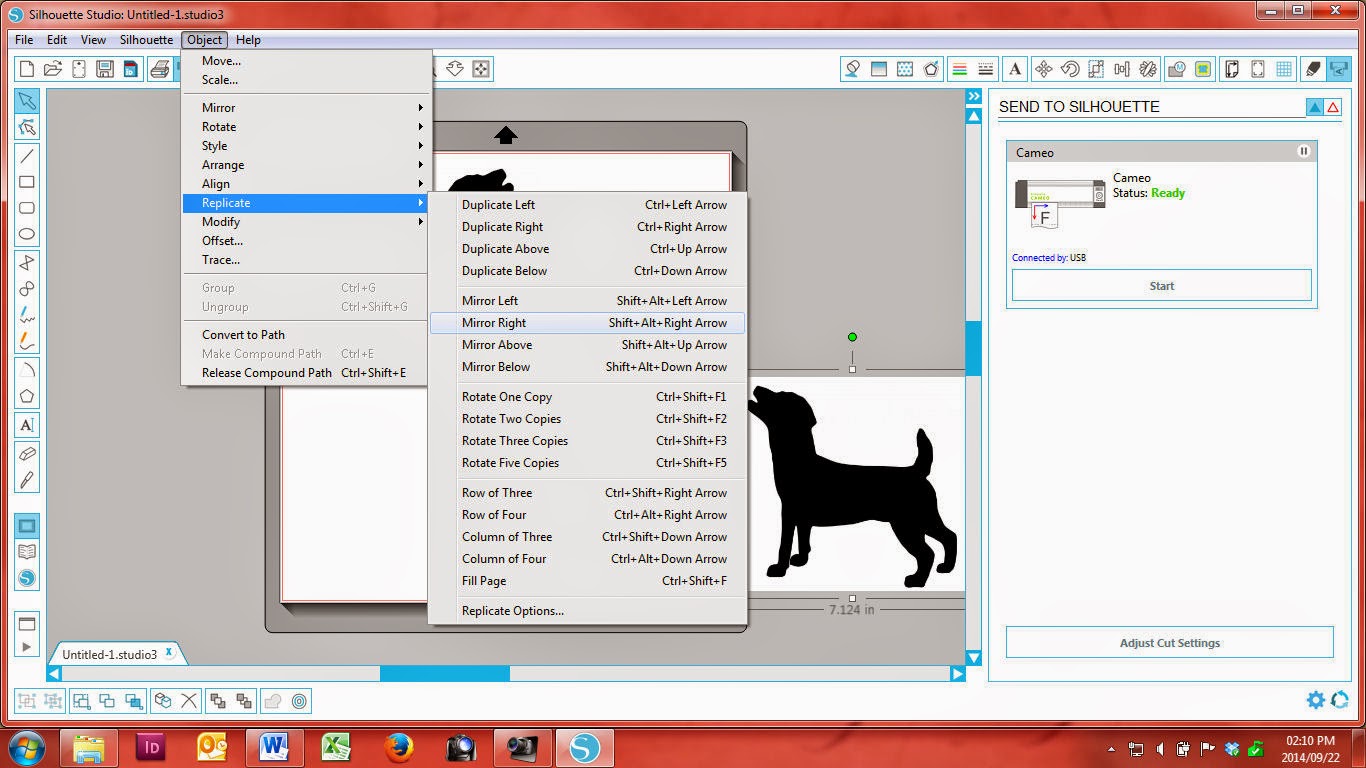The width and height of the screenshot is (1366, 768).
Task: Select the Eraser tool
Action: click(27, 453)
